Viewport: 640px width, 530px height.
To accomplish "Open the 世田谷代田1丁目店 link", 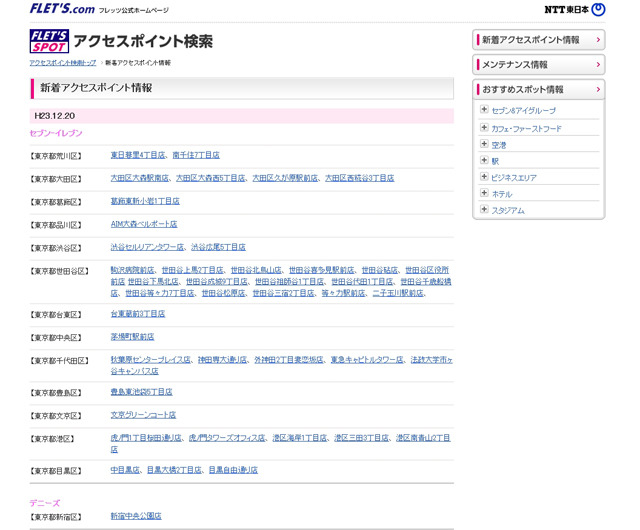I will [x=362, y=281].
